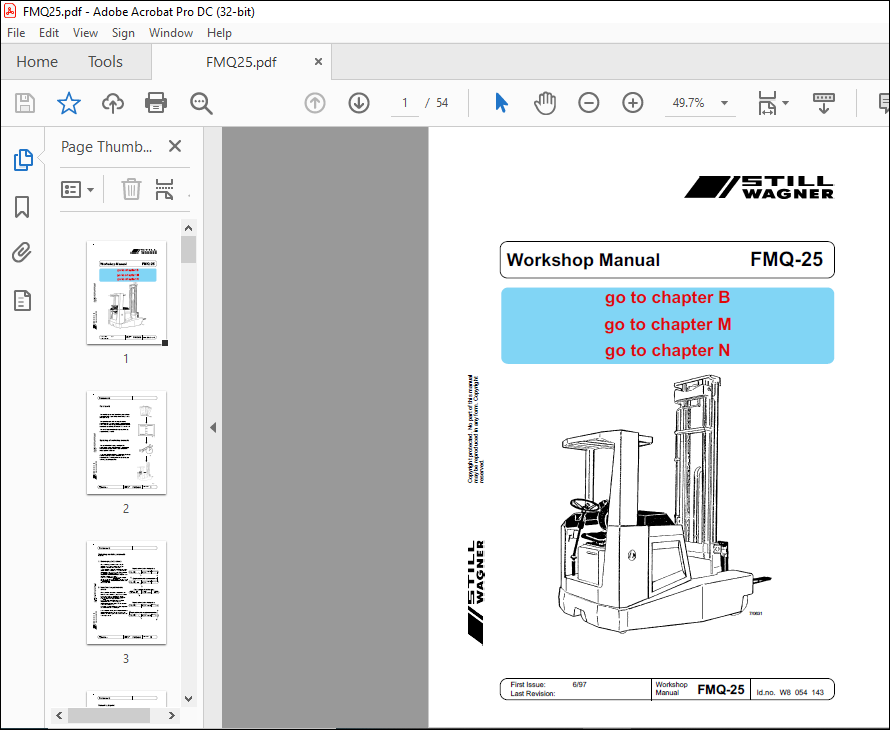Open the Bookmarks panel icon
This screenshot has width=890, height=730.
22,207
